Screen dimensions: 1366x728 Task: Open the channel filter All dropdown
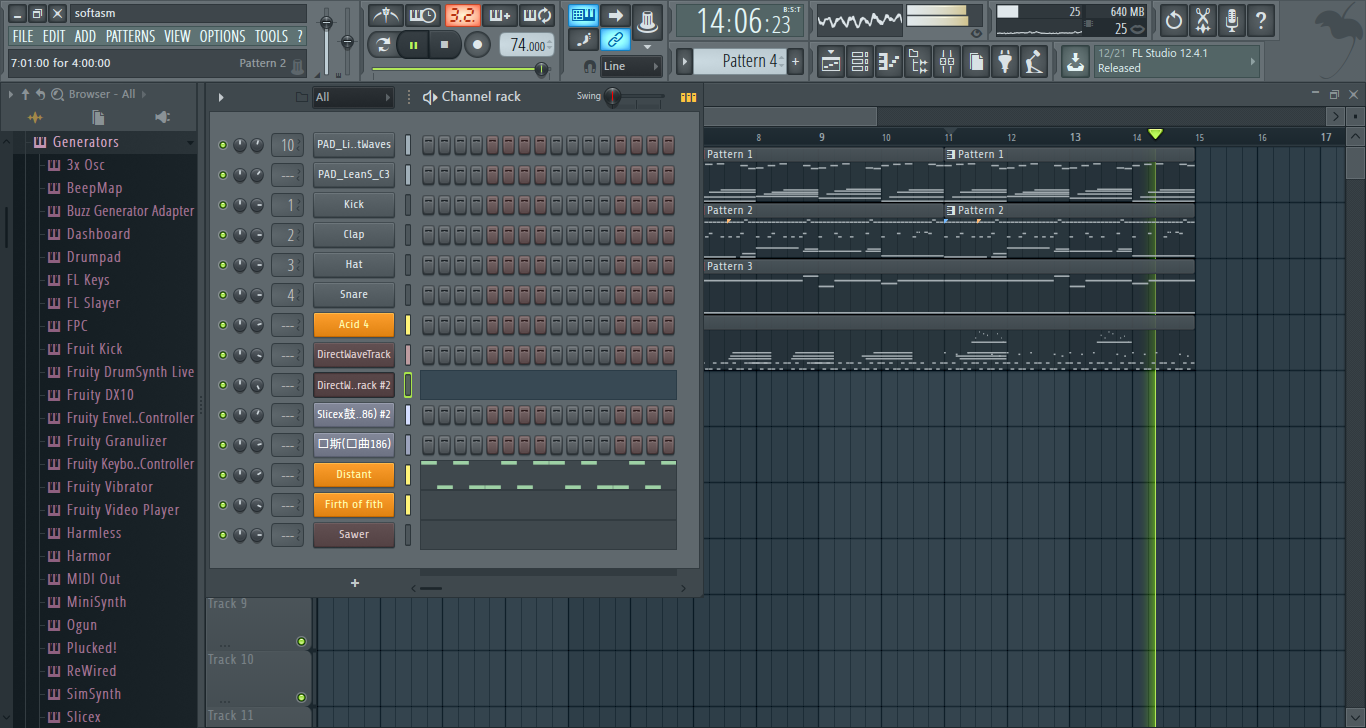(353, 97)
